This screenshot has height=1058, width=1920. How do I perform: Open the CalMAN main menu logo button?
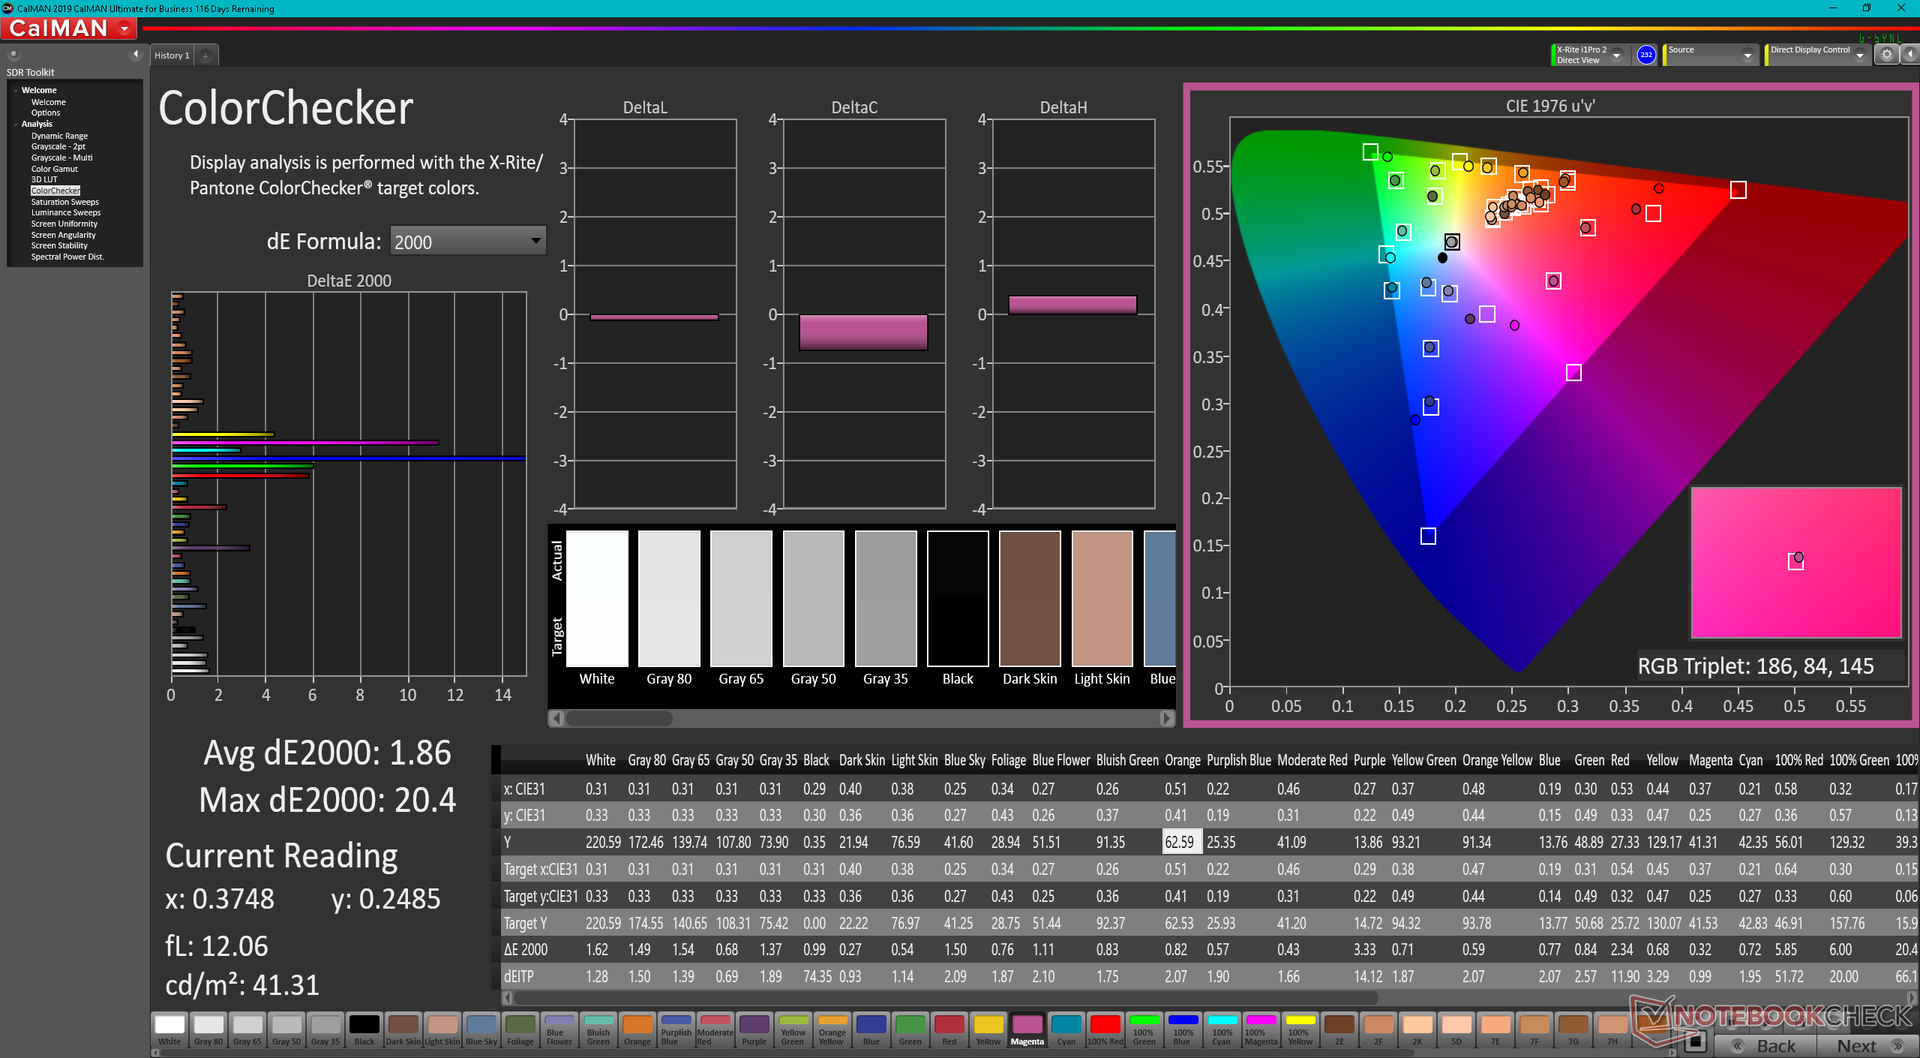[70, 29]
